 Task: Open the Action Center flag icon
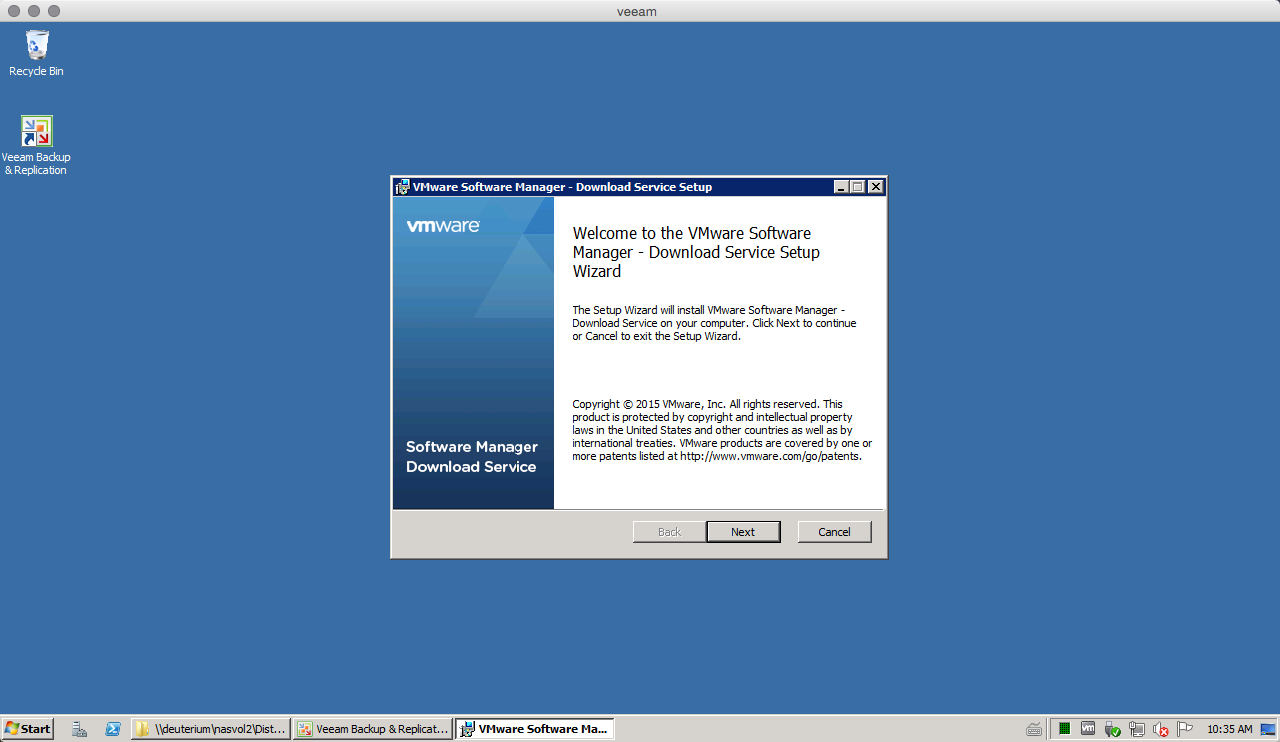[1184, 729]
